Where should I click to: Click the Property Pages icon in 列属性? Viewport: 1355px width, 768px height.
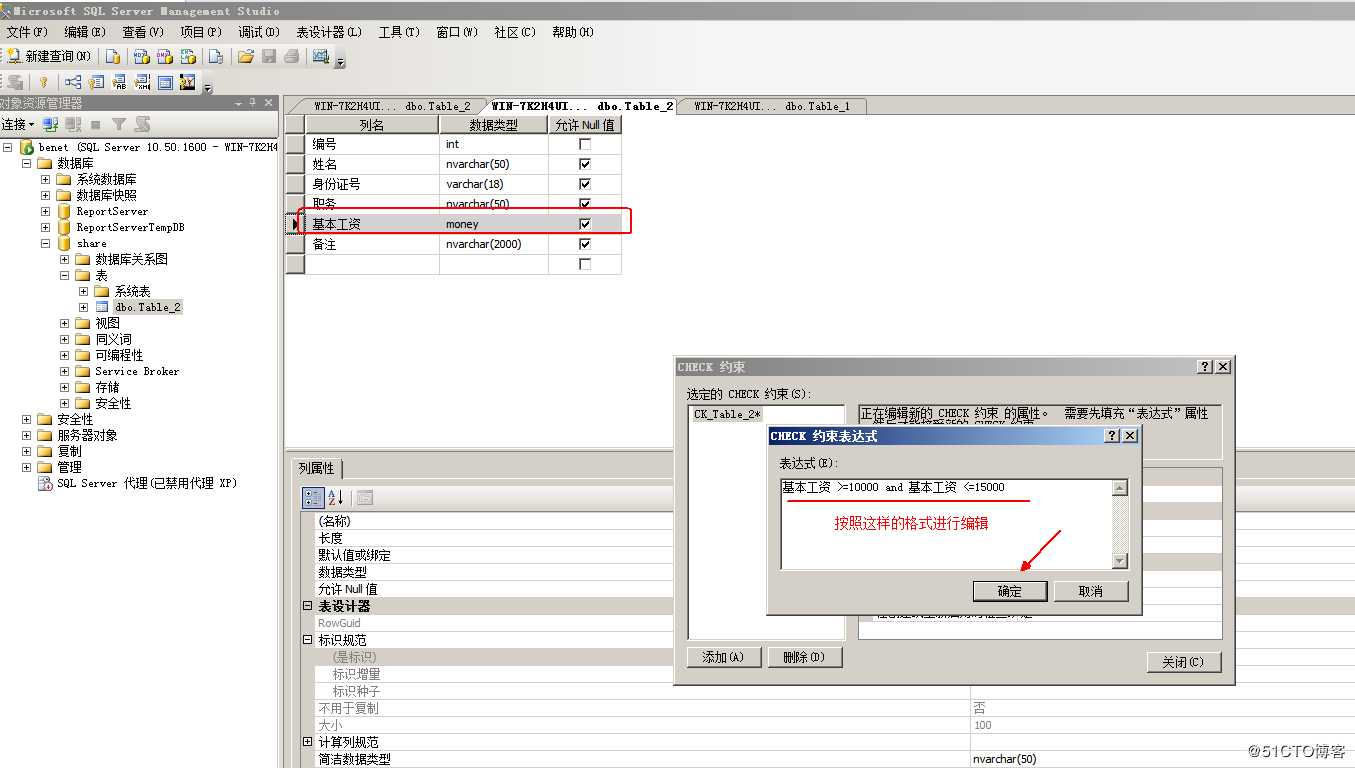[365, 497]
